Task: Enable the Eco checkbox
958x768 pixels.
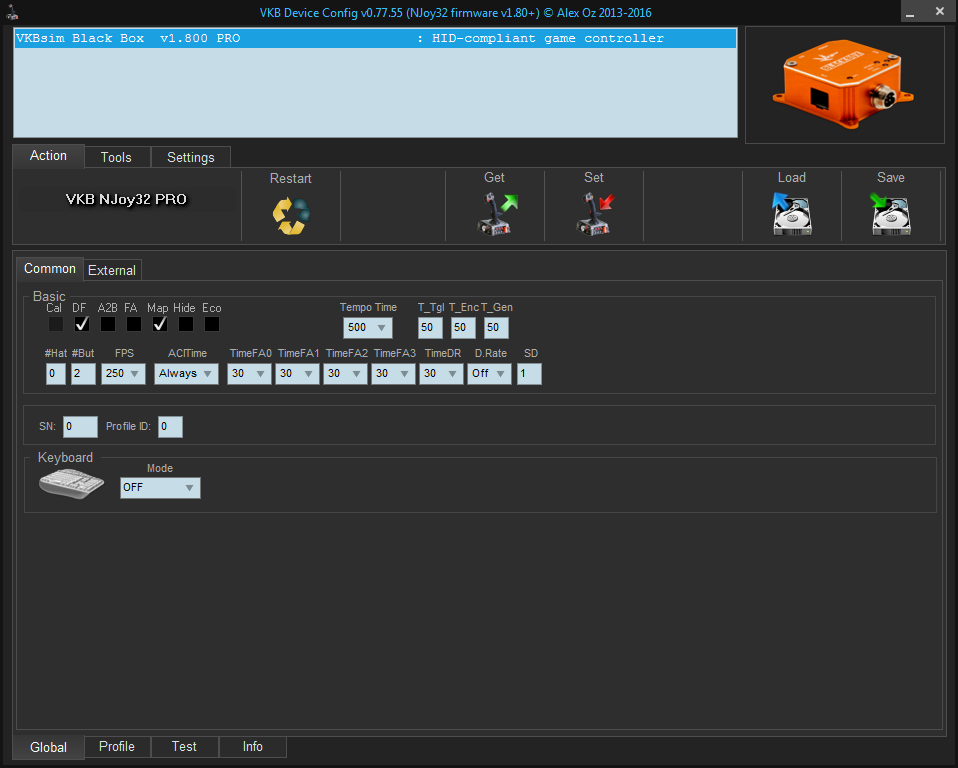Action: click(212, 324)
